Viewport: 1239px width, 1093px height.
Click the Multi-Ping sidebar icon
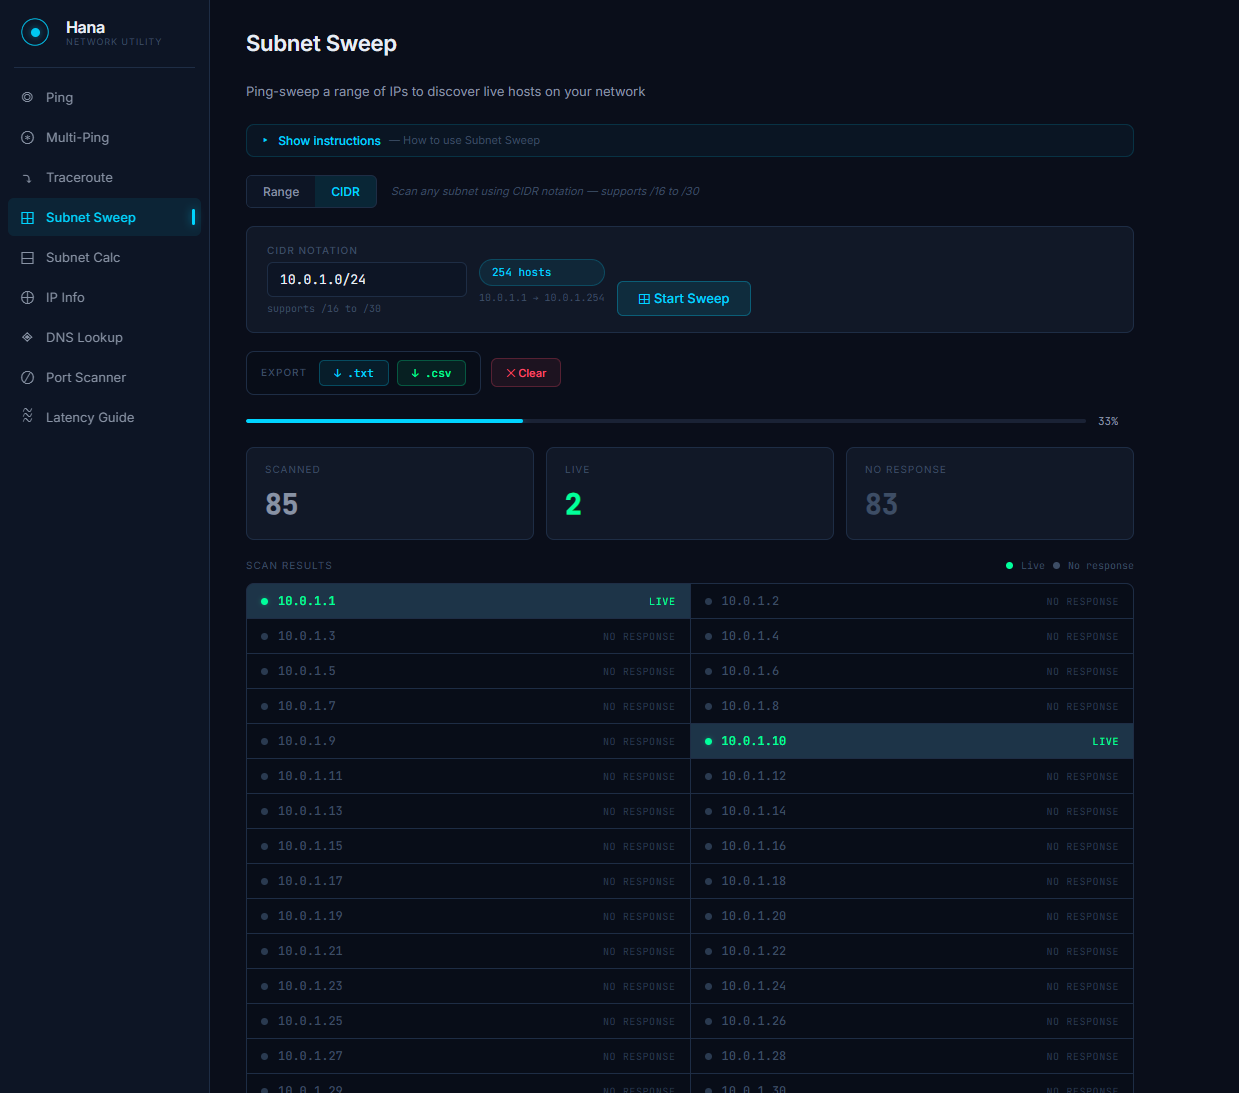coord(27,137)
